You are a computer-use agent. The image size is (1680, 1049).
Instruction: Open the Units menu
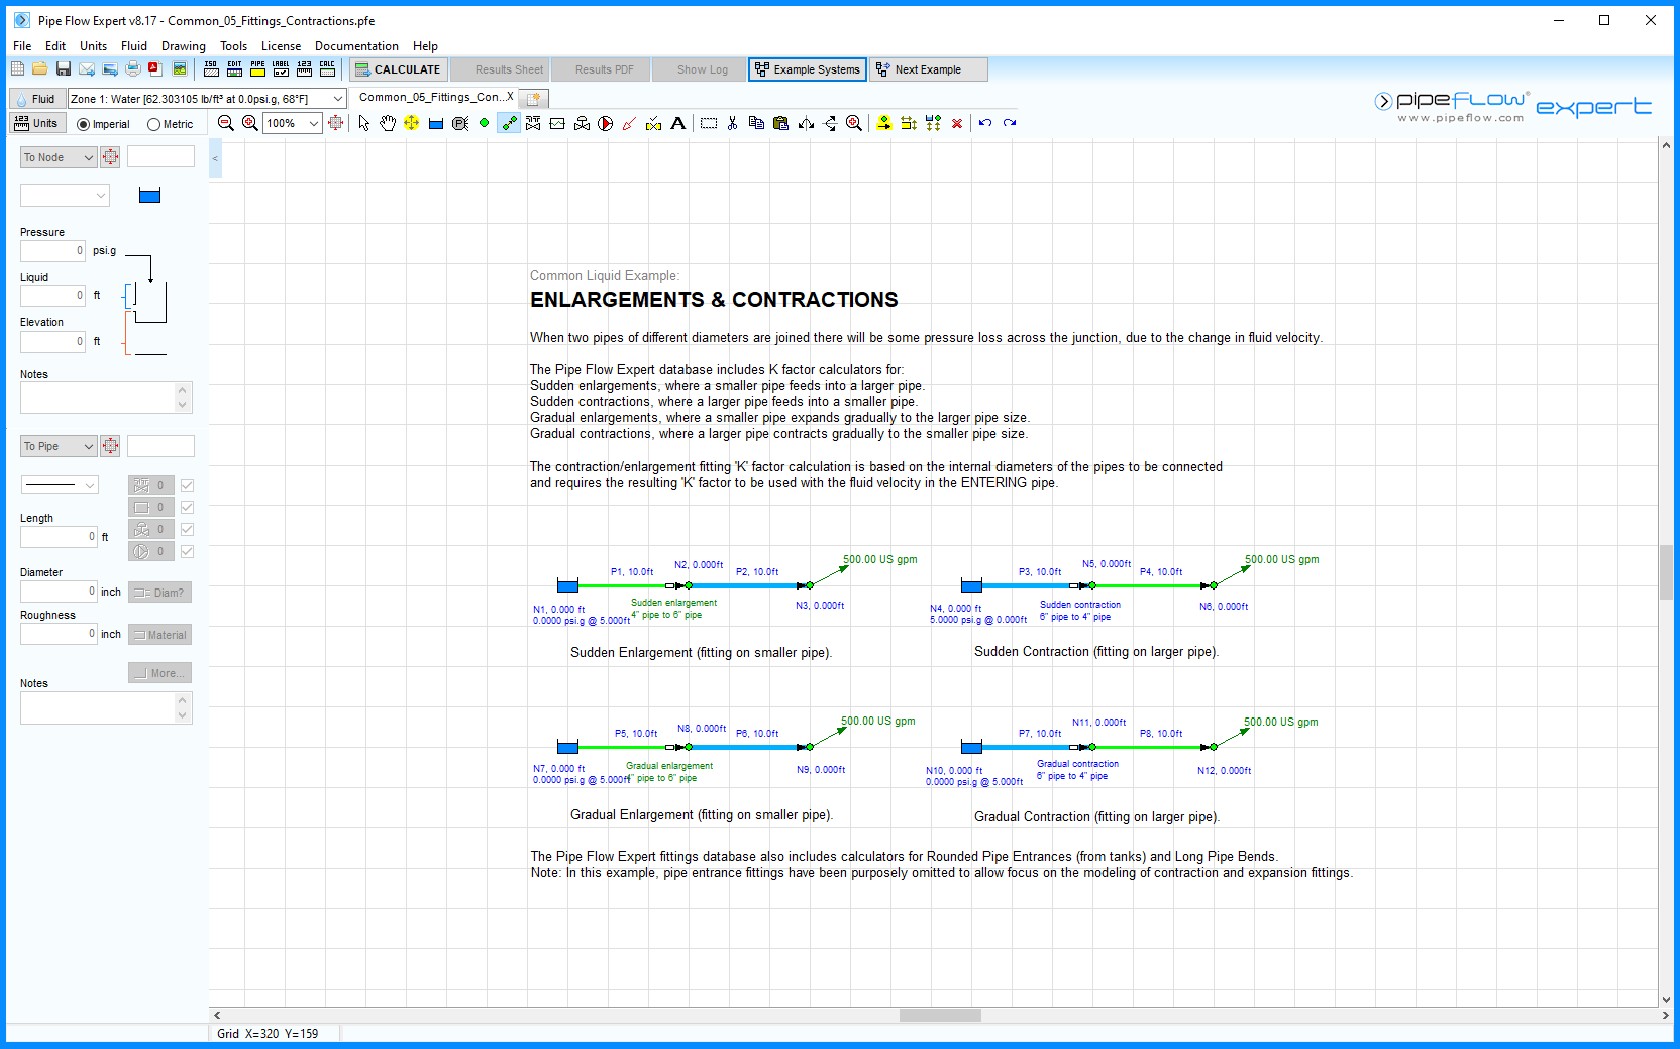pyautogui.click(x=93, y=45)
